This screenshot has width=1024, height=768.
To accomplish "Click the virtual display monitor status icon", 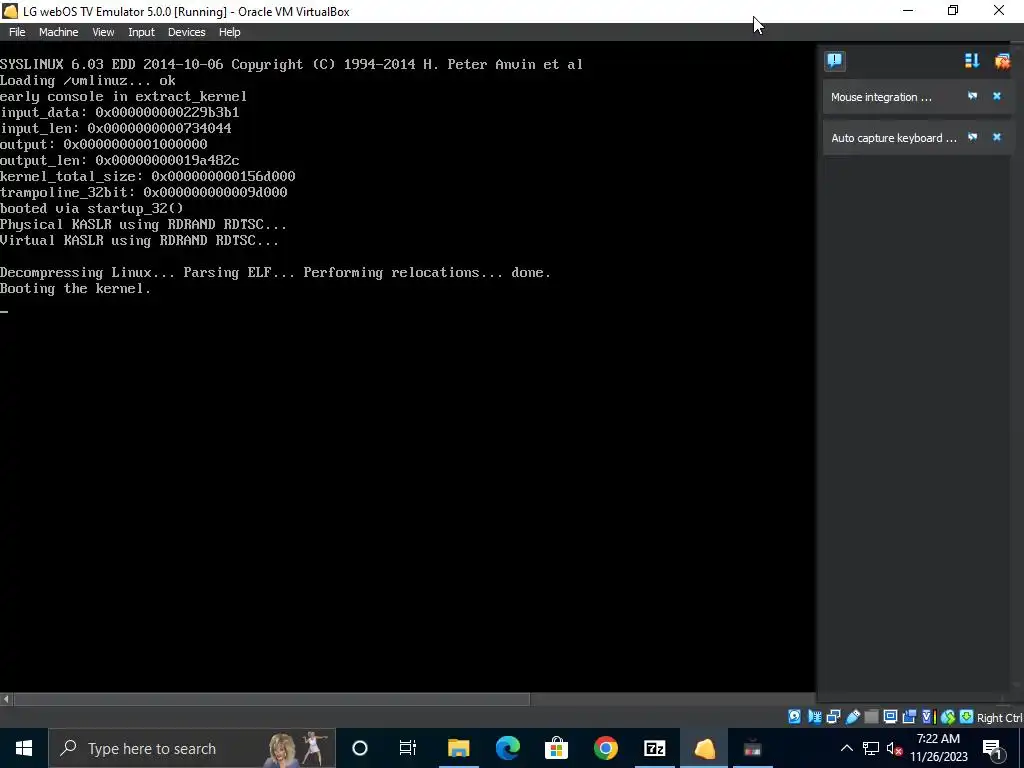I will pos(890,717).
